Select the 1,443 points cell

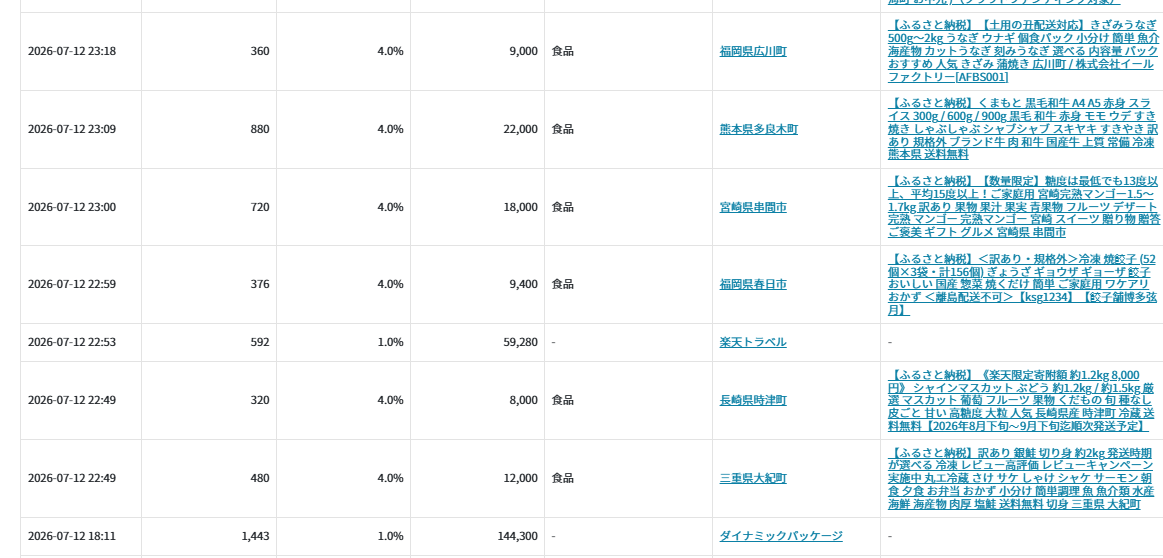(x=209, y=536)
